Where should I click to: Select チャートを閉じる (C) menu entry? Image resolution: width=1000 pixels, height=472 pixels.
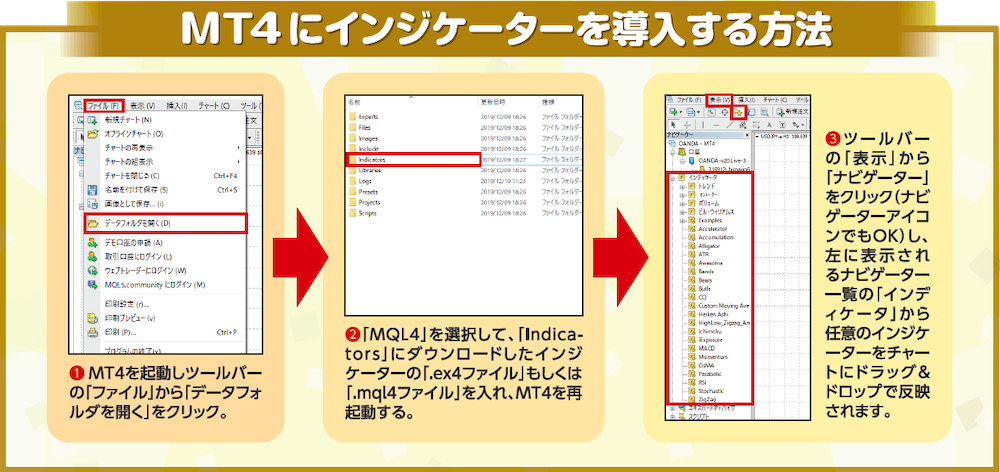click(x=132, y=175)
